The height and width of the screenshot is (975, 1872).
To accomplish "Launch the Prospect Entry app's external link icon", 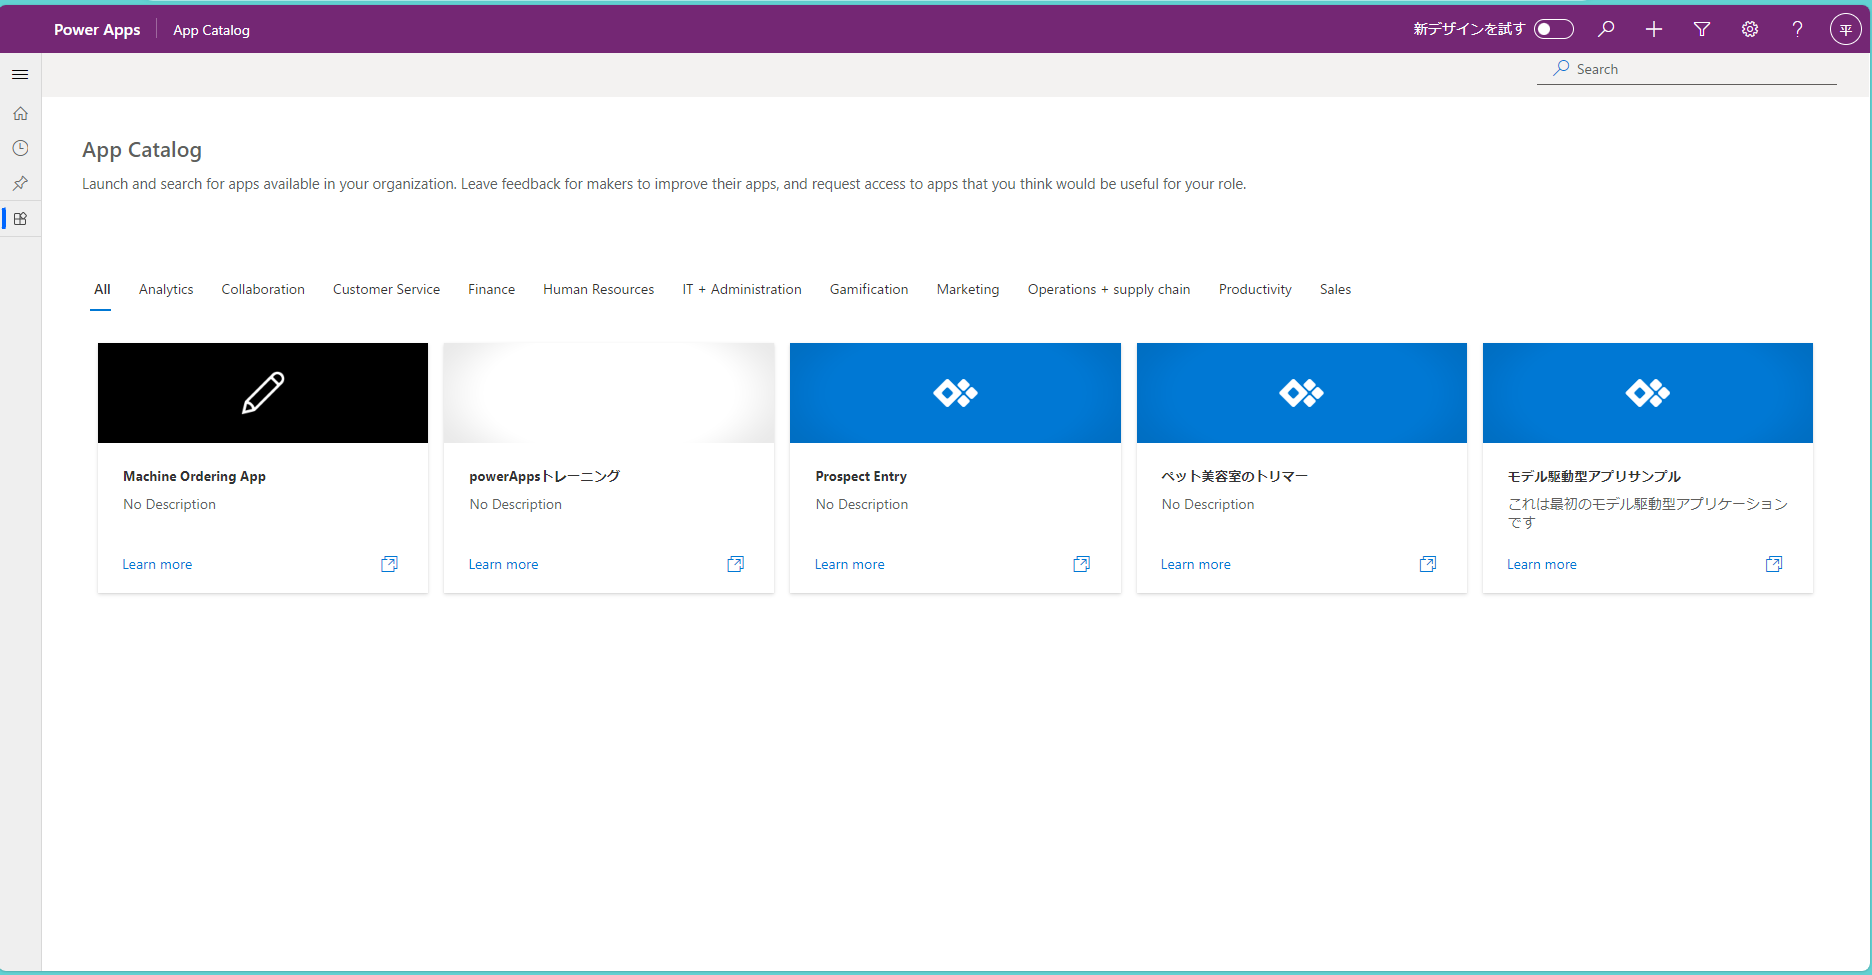I will tap(1081, 564).
